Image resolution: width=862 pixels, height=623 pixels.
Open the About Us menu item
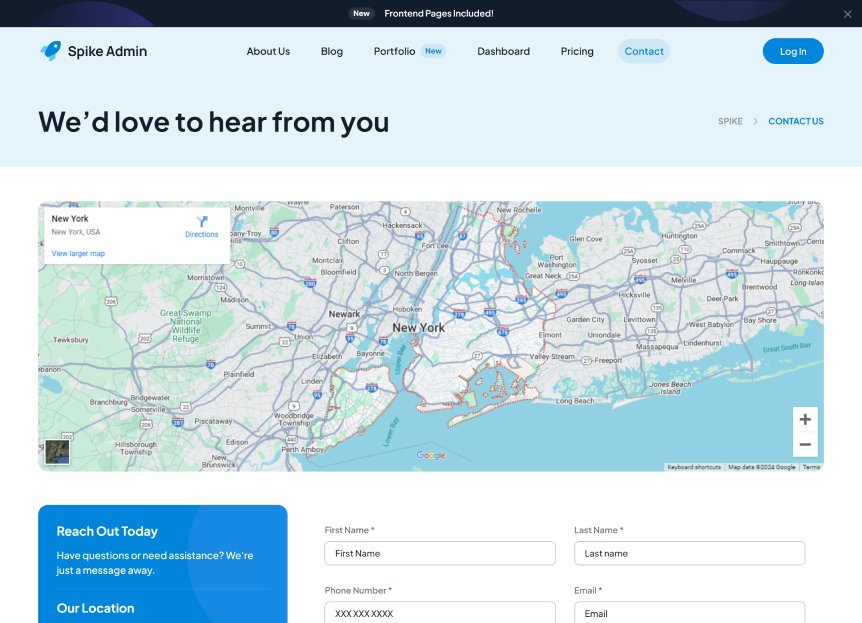click(x=268, y=51)
